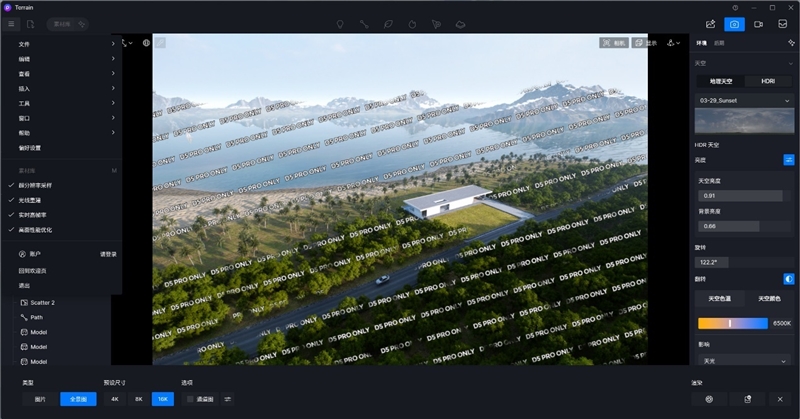Viewport: 800px width, 419px height.
Task: Open 偏好设置 from the menu
Action: click(30, 148)
